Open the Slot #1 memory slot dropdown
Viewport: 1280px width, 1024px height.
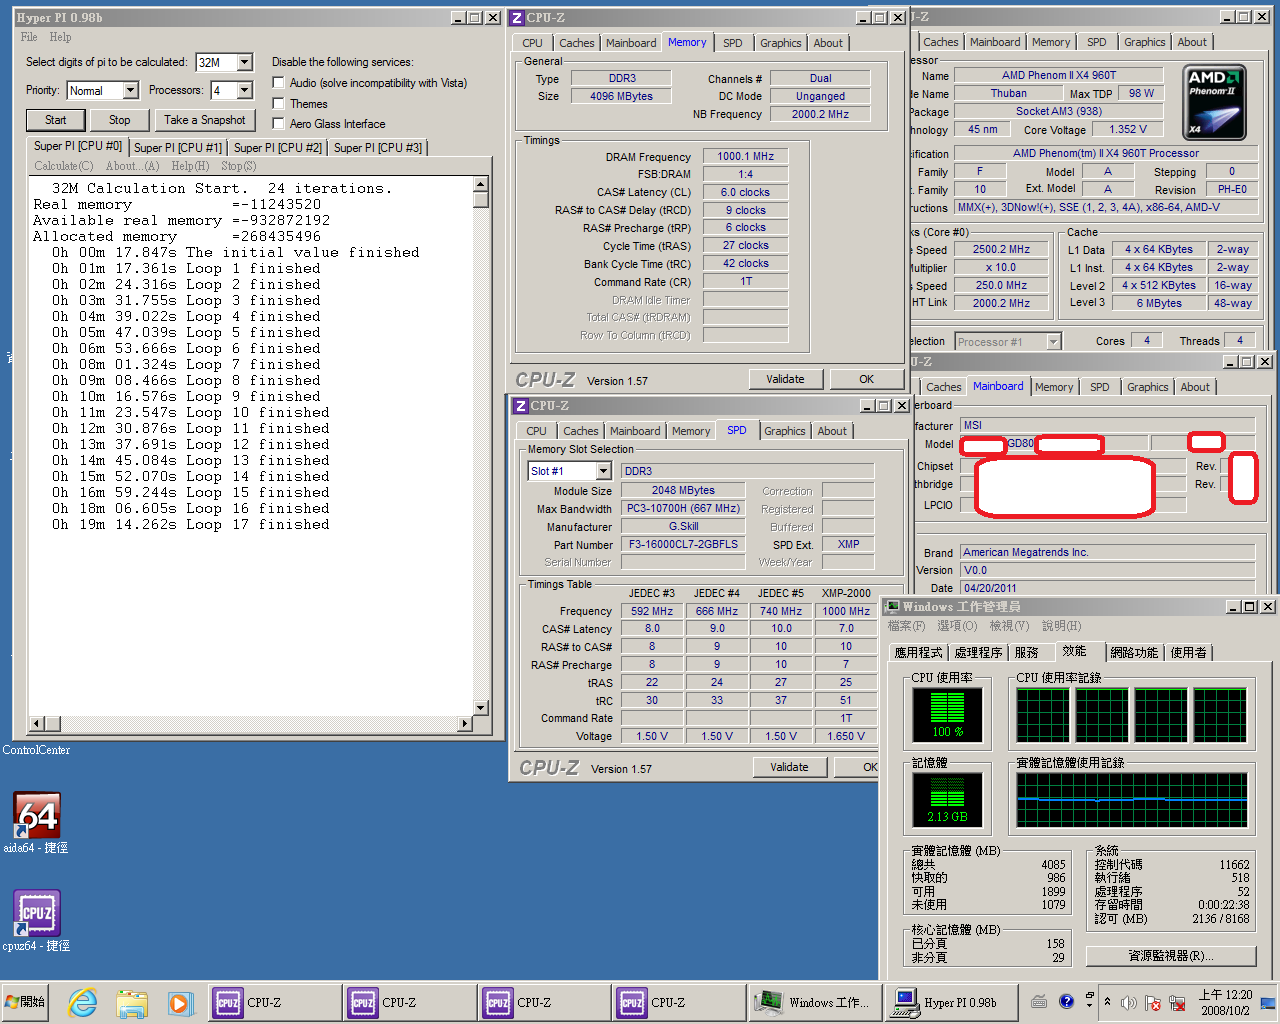603,471
